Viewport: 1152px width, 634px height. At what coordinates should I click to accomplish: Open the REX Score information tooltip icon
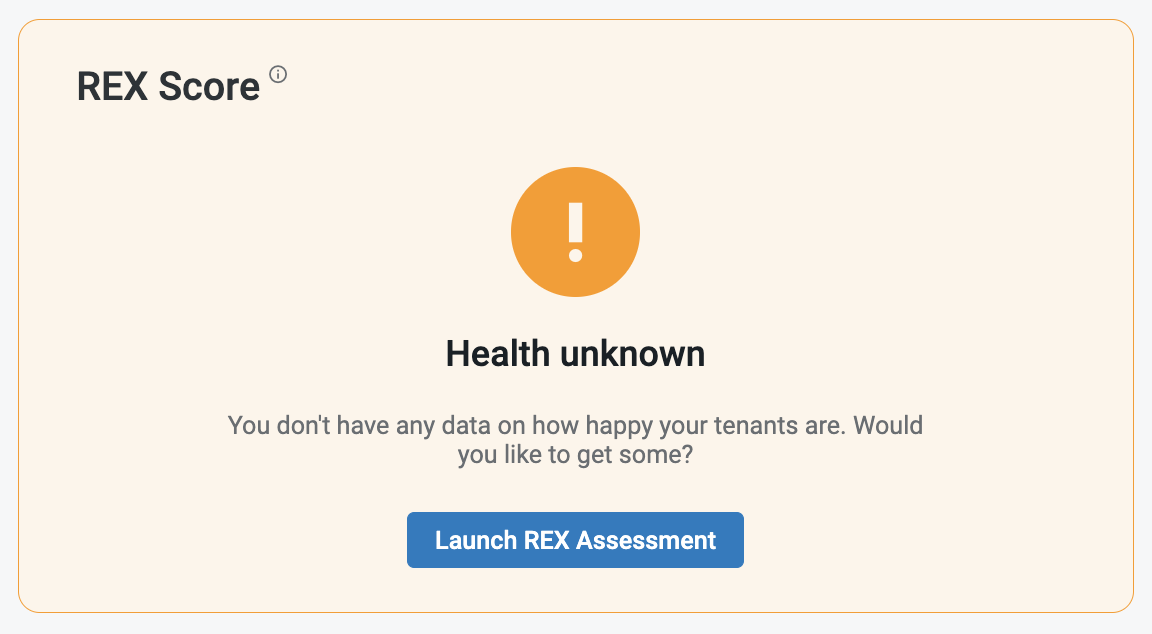tap(278, 74)
